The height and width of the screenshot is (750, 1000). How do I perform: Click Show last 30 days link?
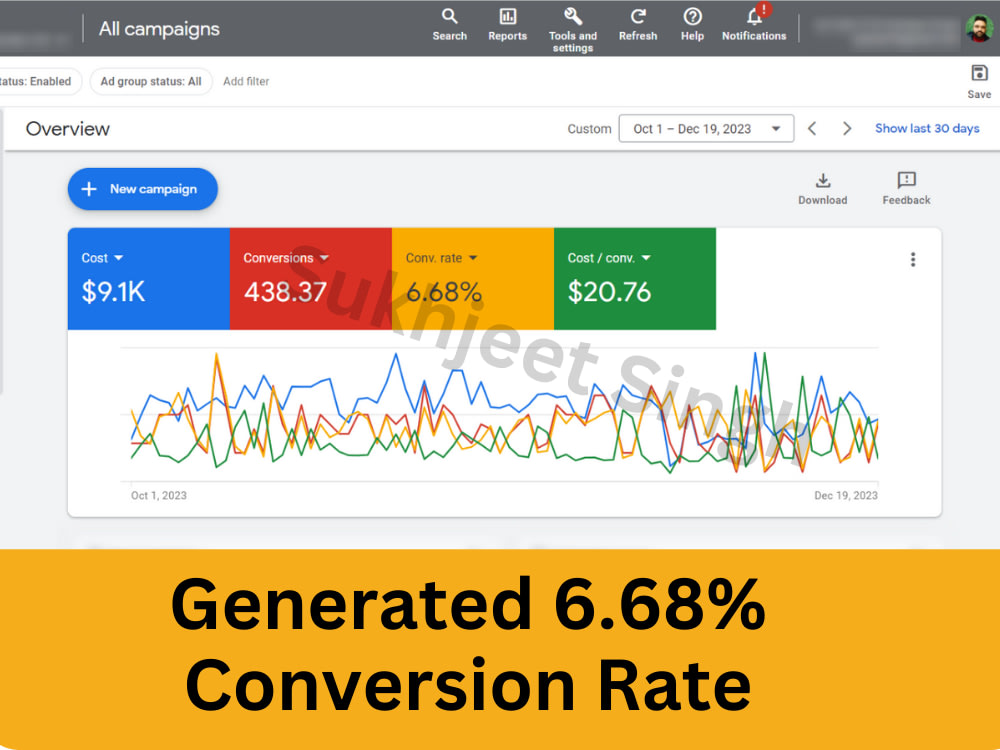(x=927, y=128)
